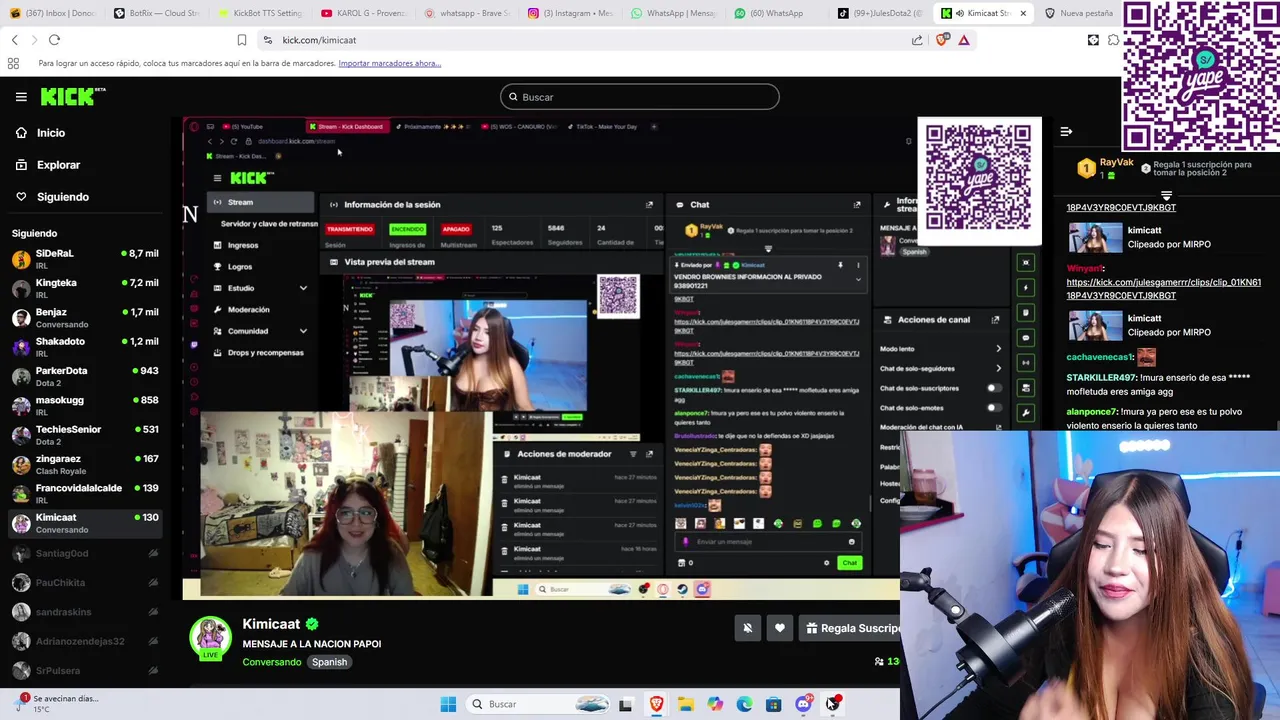
Task: Click Importar marcadores ahora link
Action: (x=389, y=63)
